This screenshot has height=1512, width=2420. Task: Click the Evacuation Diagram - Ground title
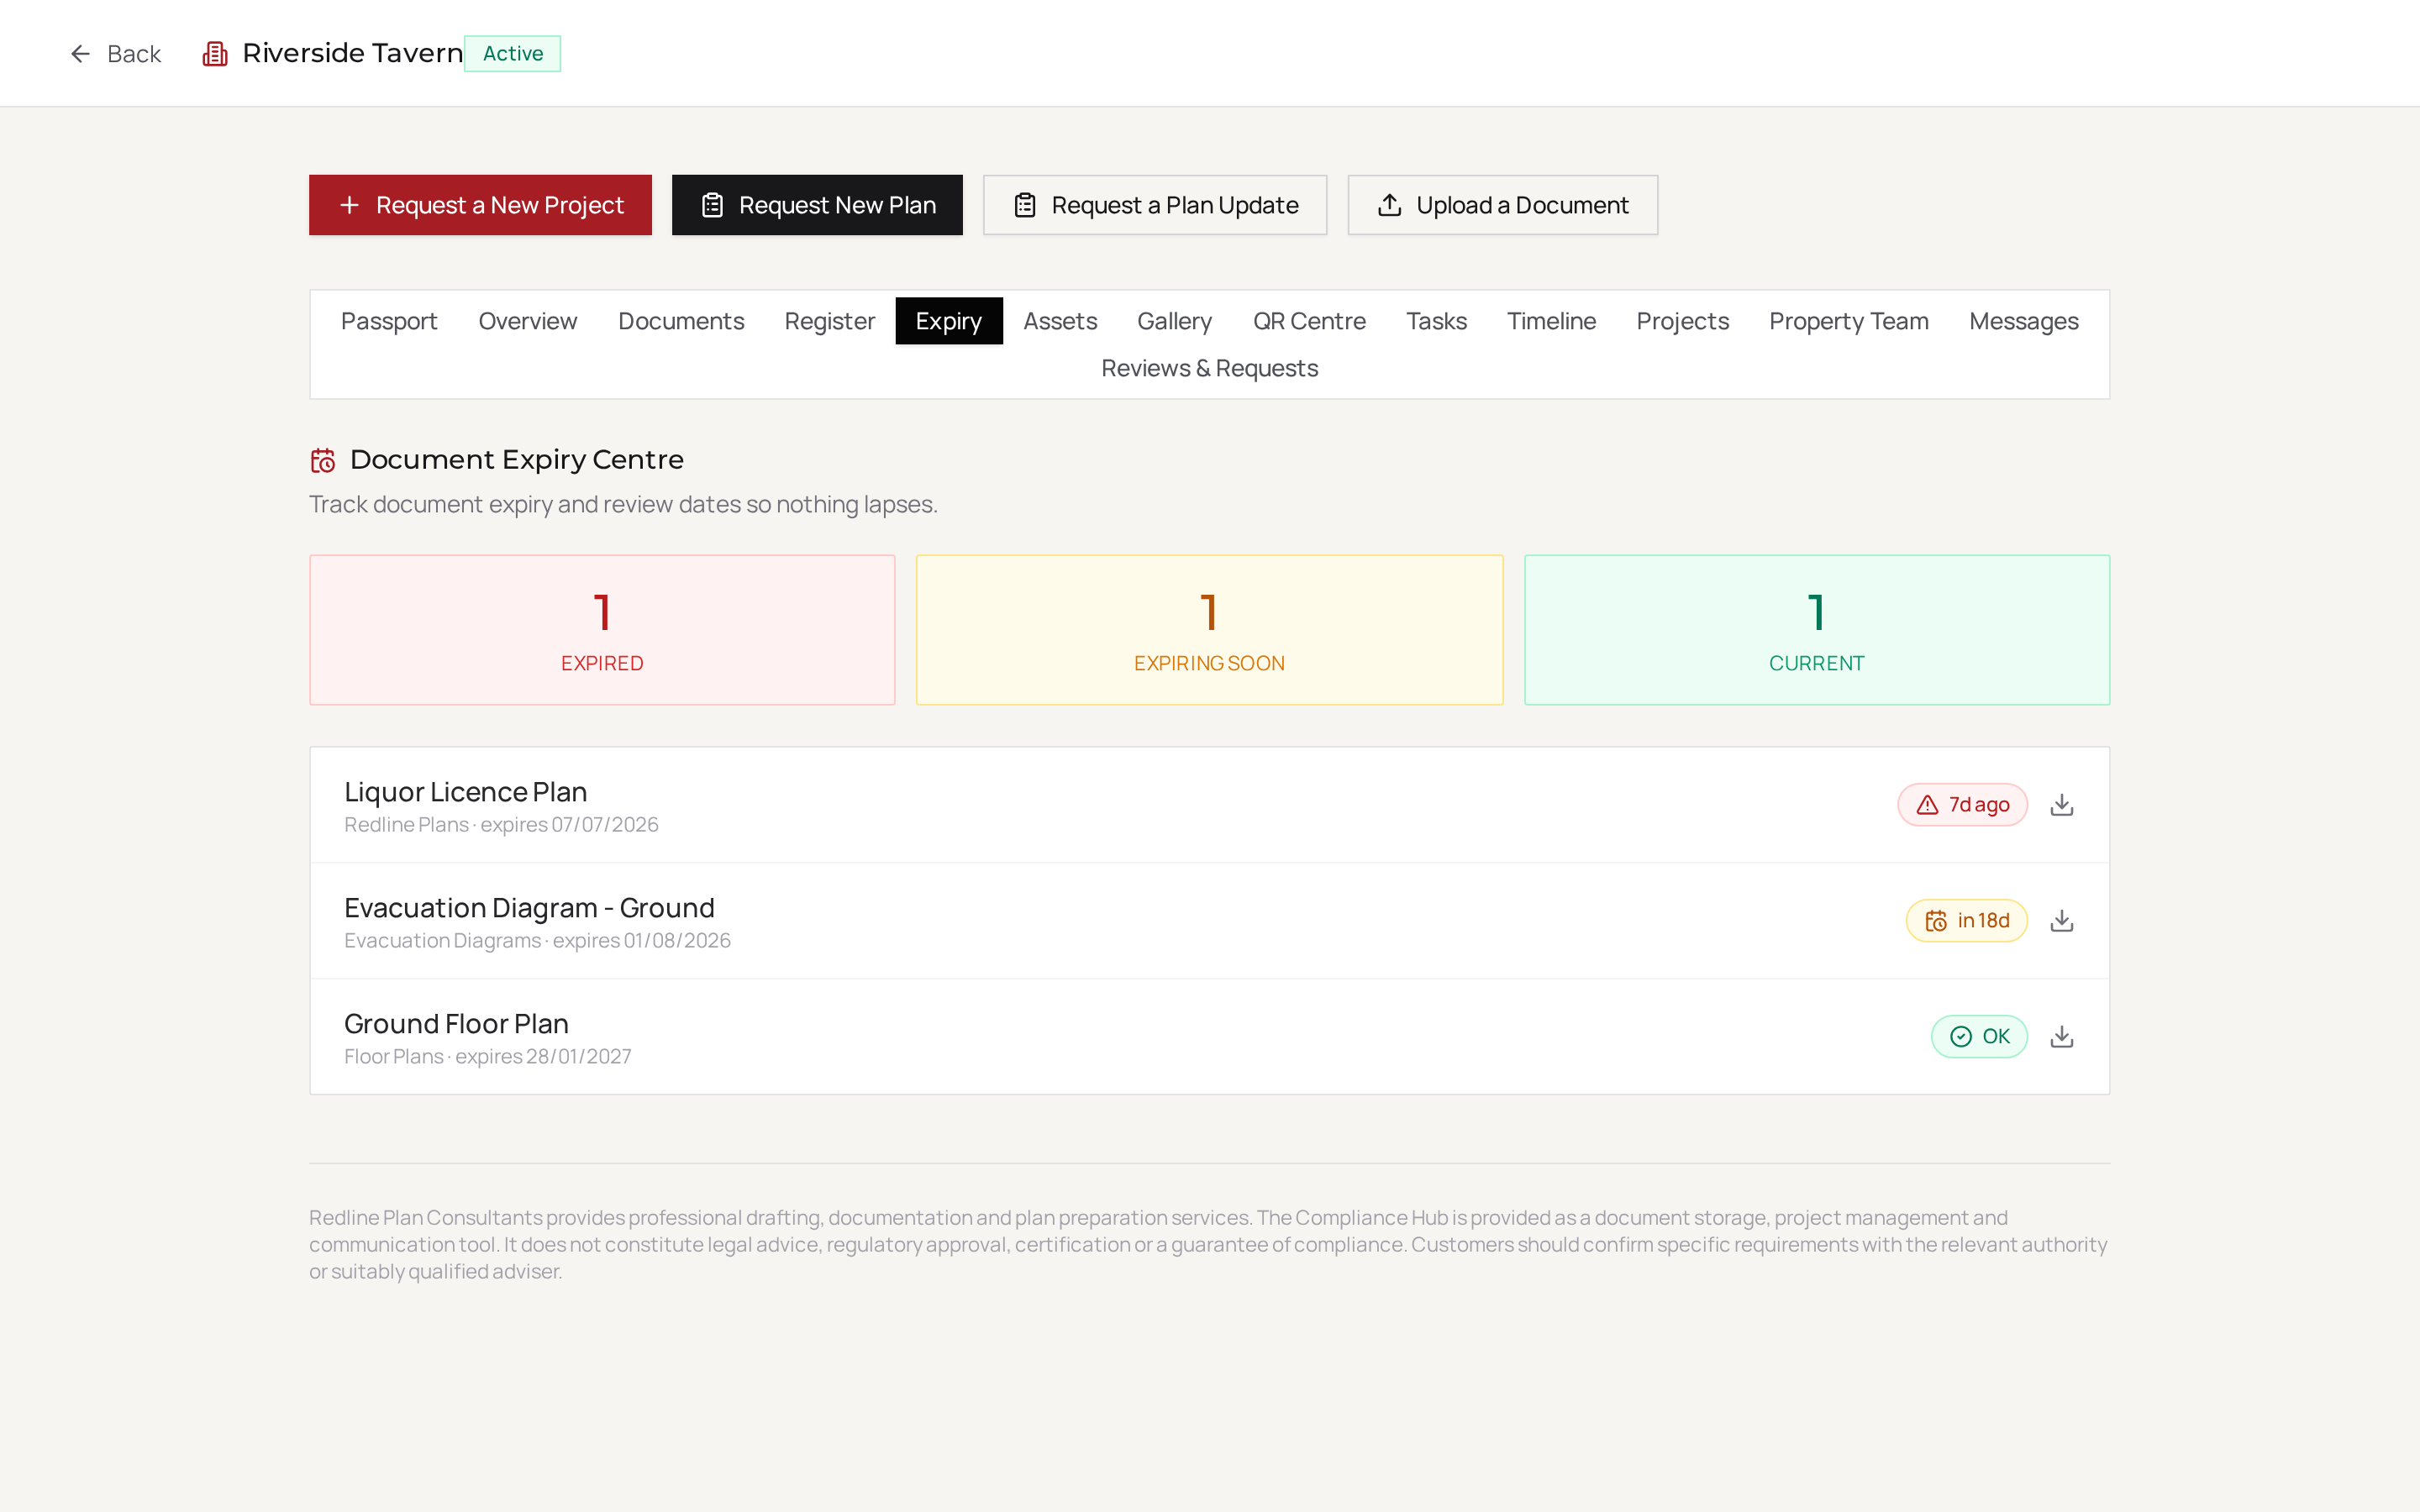(x=529, y=908)
